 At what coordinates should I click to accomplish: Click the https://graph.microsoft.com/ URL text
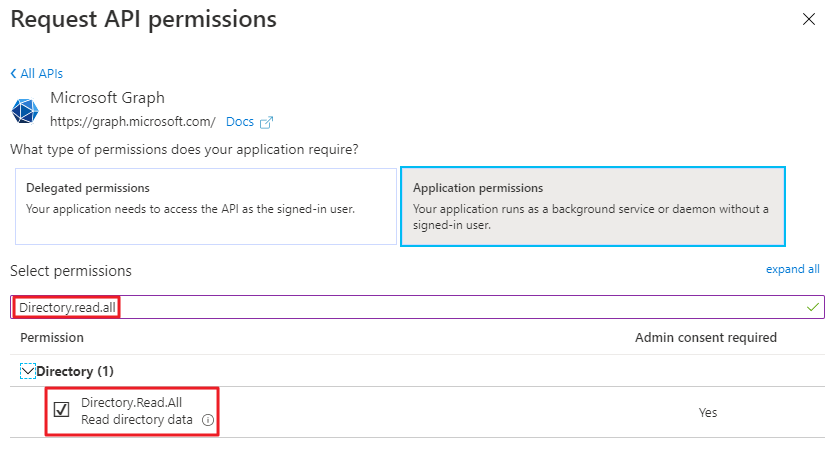point(133,122)
